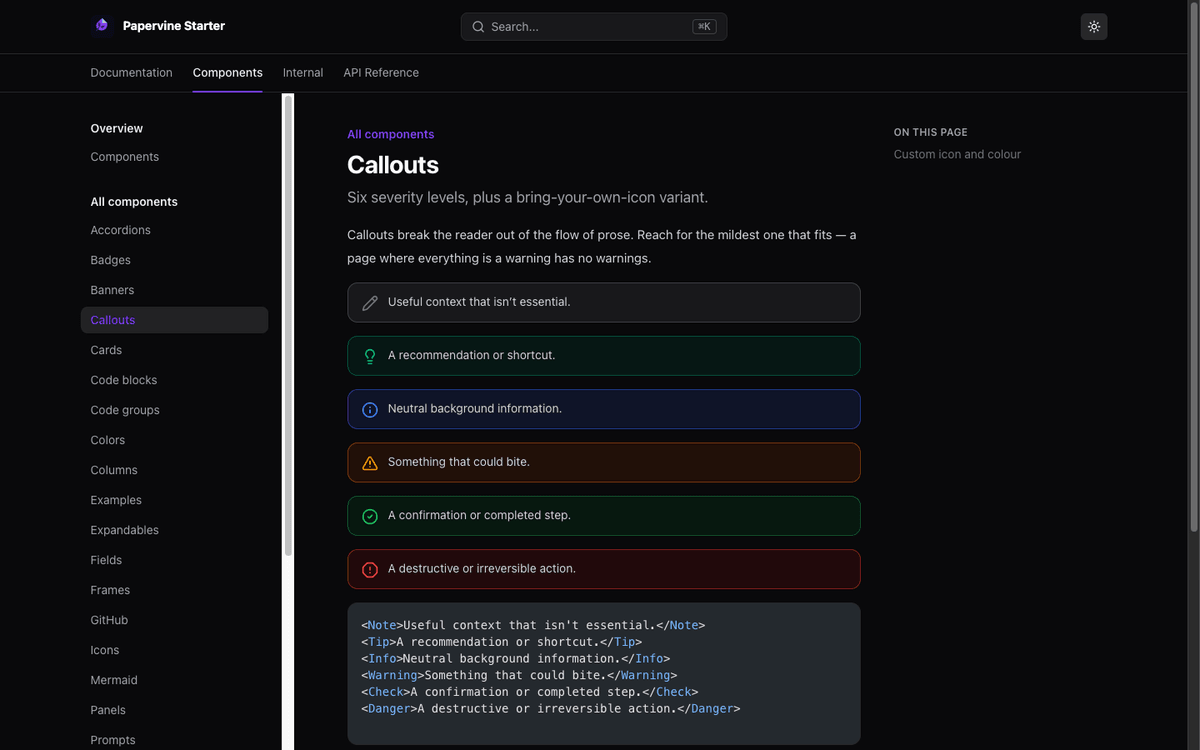Click the <Tip> line in code block

pos(501,642)
